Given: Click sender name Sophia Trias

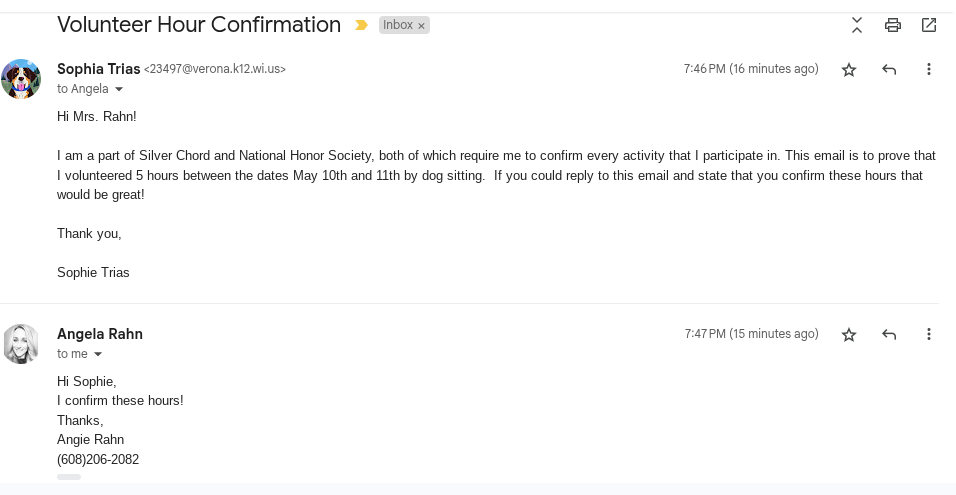Looking at the screenshot, I should (x=98, y=69).
